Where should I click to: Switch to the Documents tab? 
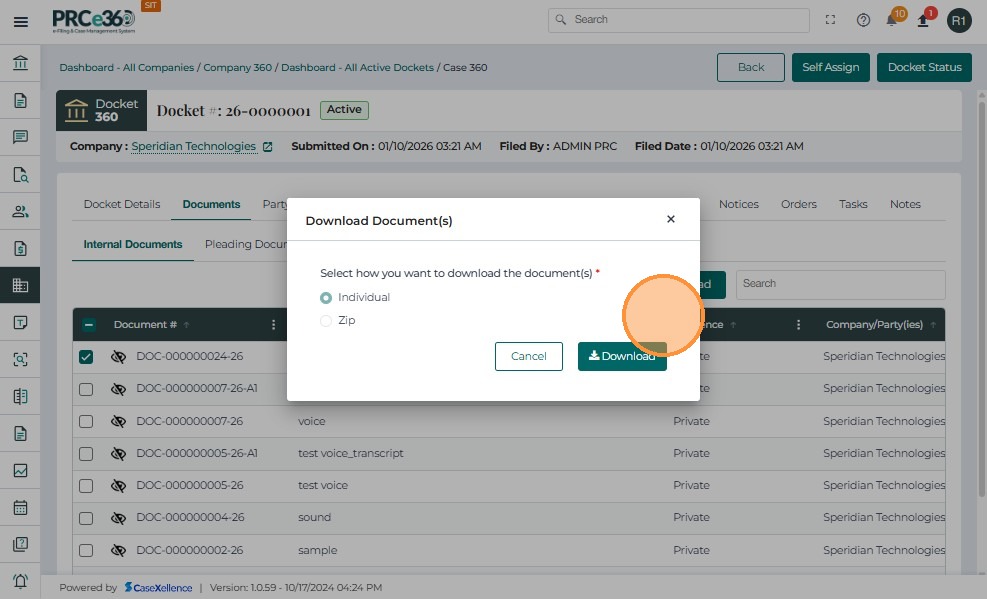pos(212,204)
